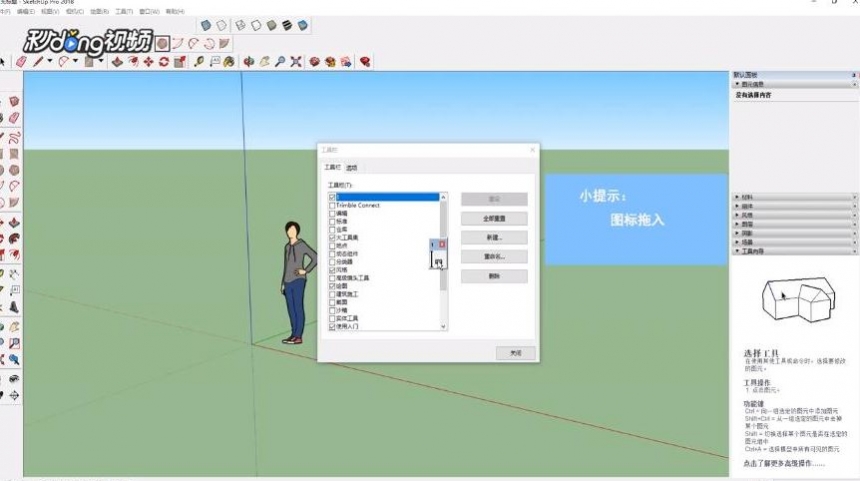Check the Trimble Connect toolbar checkbox

[x=332, y=206]
